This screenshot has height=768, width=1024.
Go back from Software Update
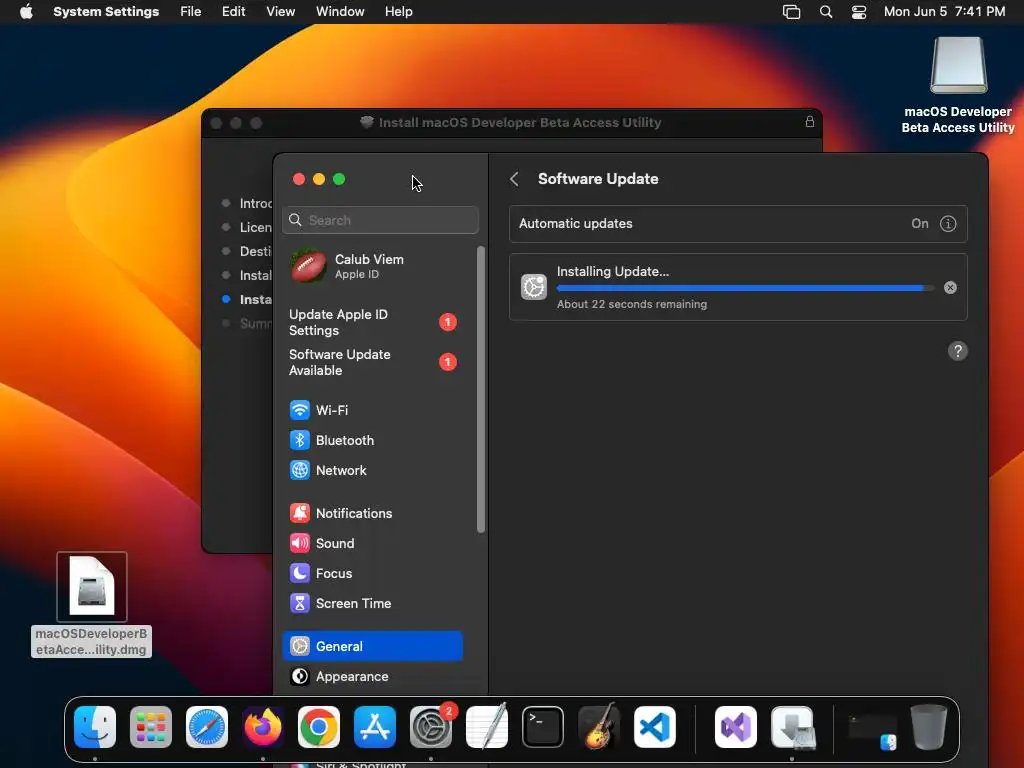coord(515,179)
